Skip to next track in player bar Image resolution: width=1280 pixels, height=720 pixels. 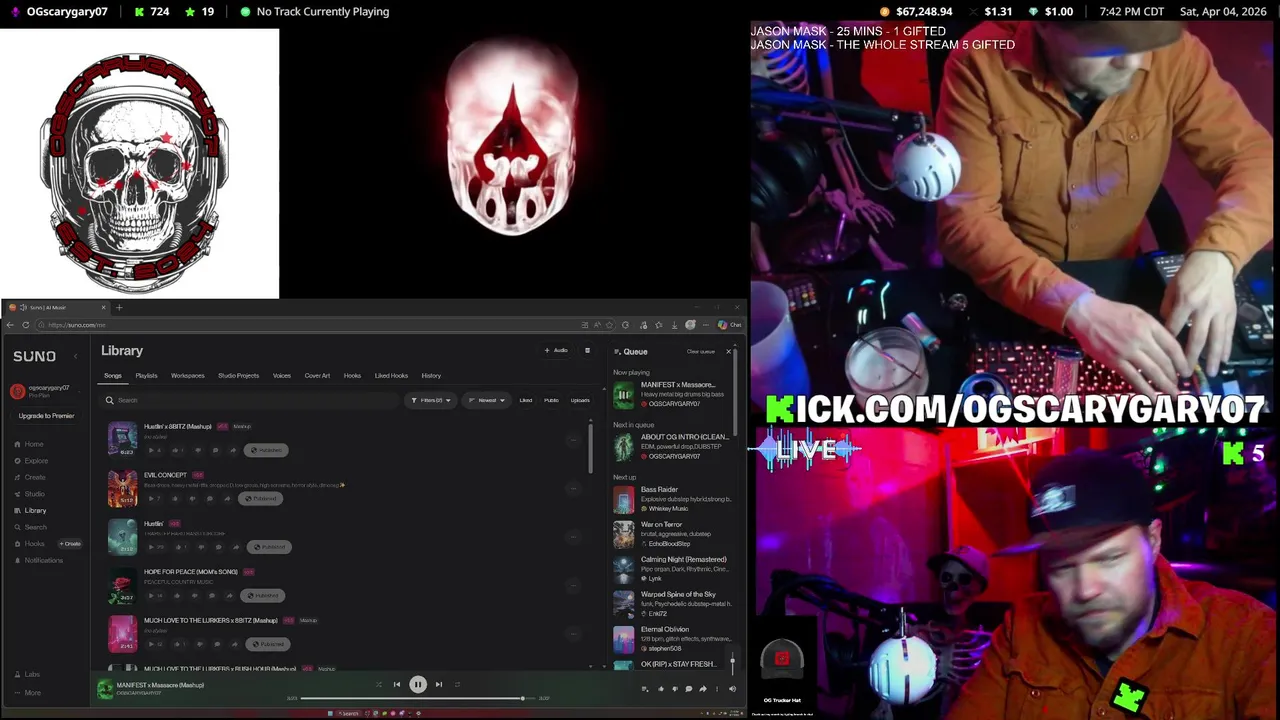pos(438,685)
